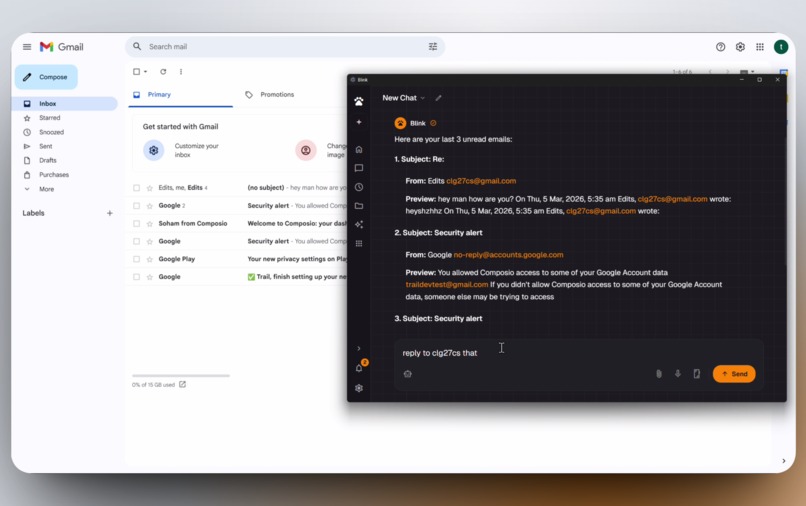Tick the select-all checkbox in Gmail toolbar

coord(136,71)
